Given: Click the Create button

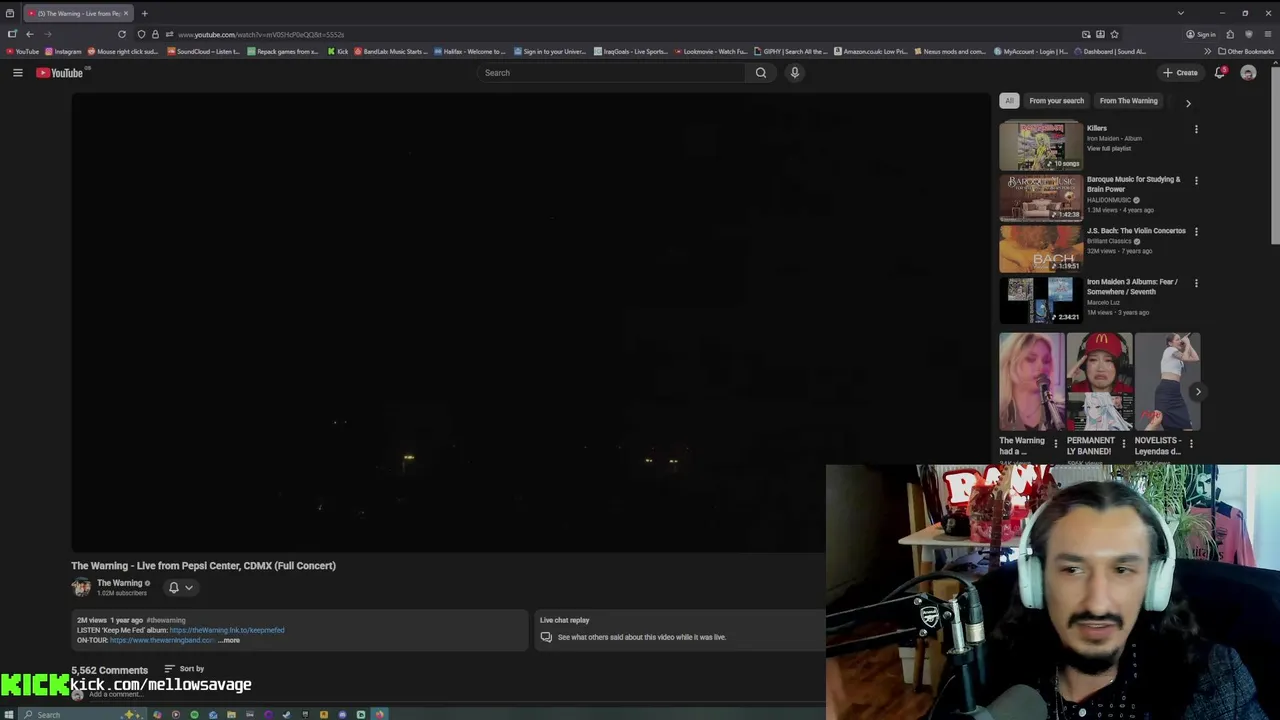Looking at the screenshot, I should [x=1180, y=72].
